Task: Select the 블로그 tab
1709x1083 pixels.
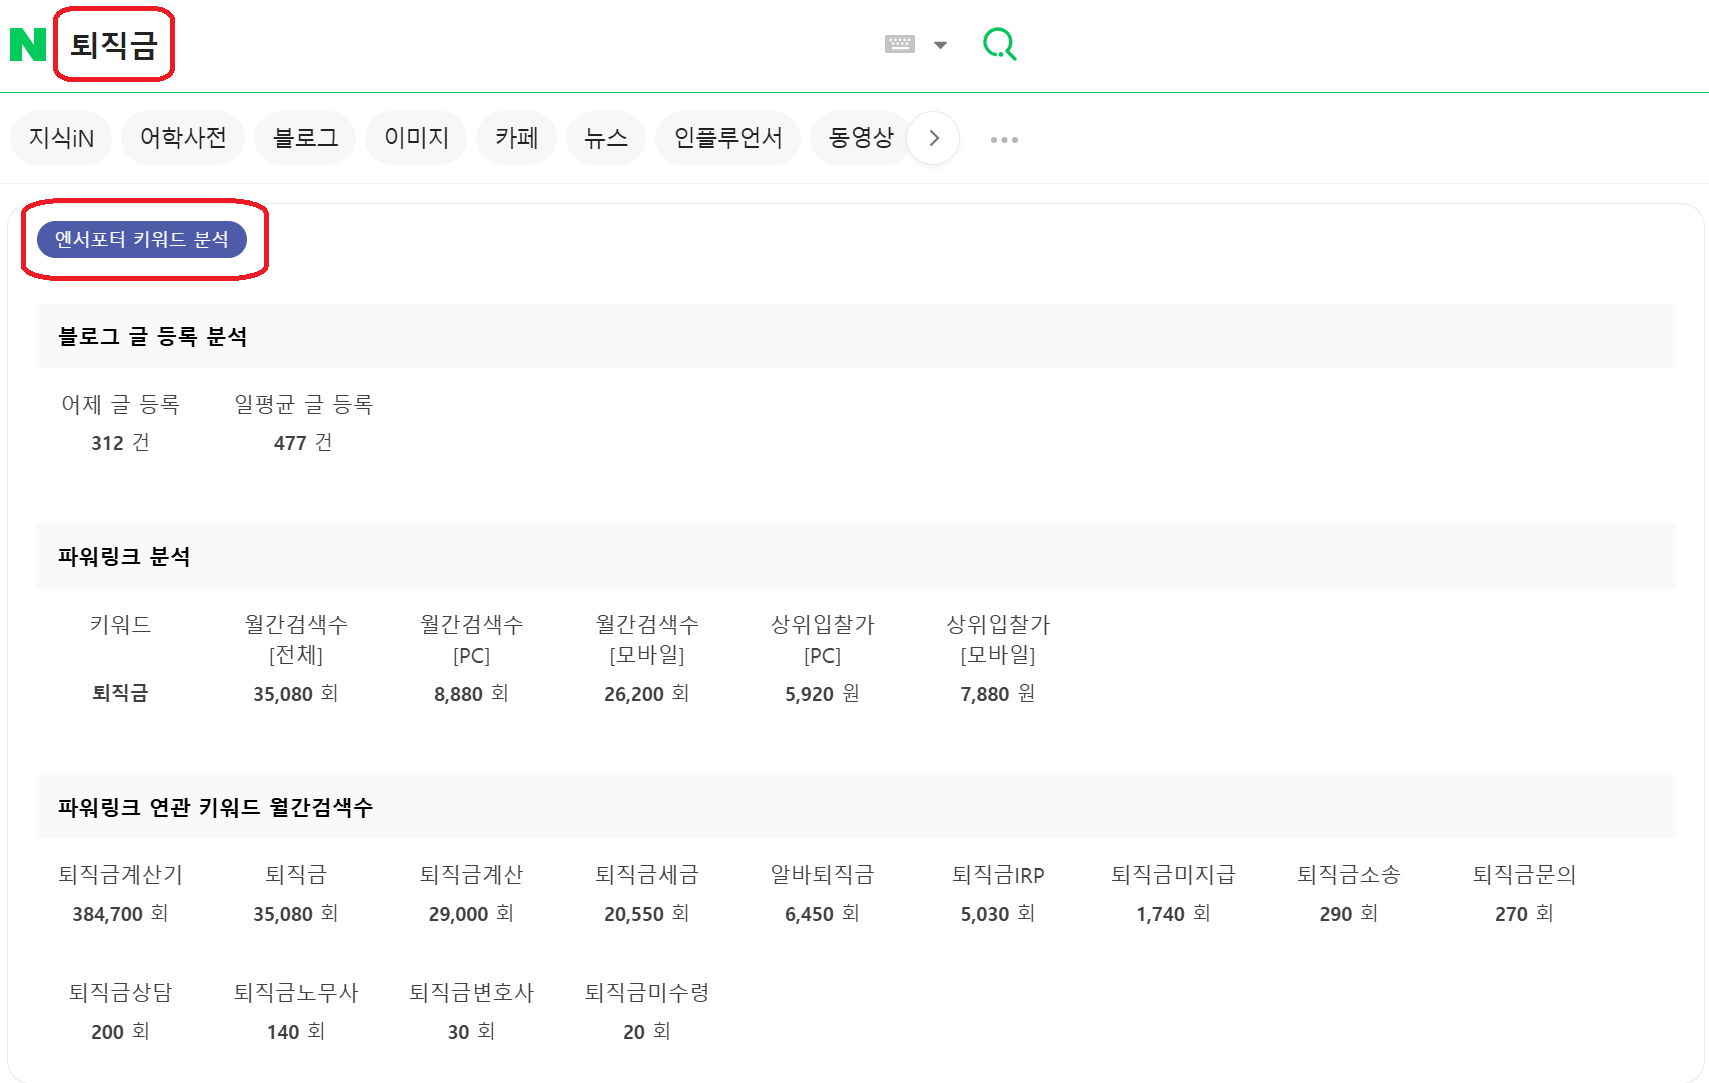Action: (x=305, y=138)
